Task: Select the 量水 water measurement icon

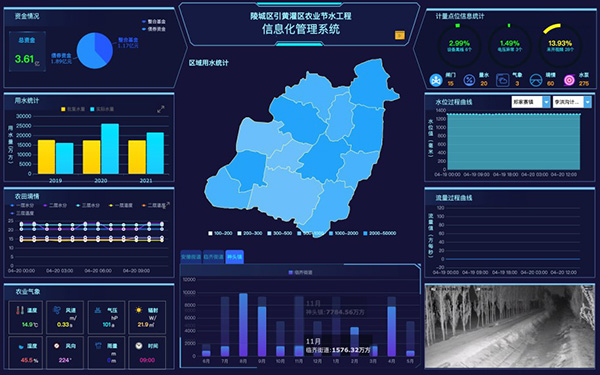Action: (469, 80)
